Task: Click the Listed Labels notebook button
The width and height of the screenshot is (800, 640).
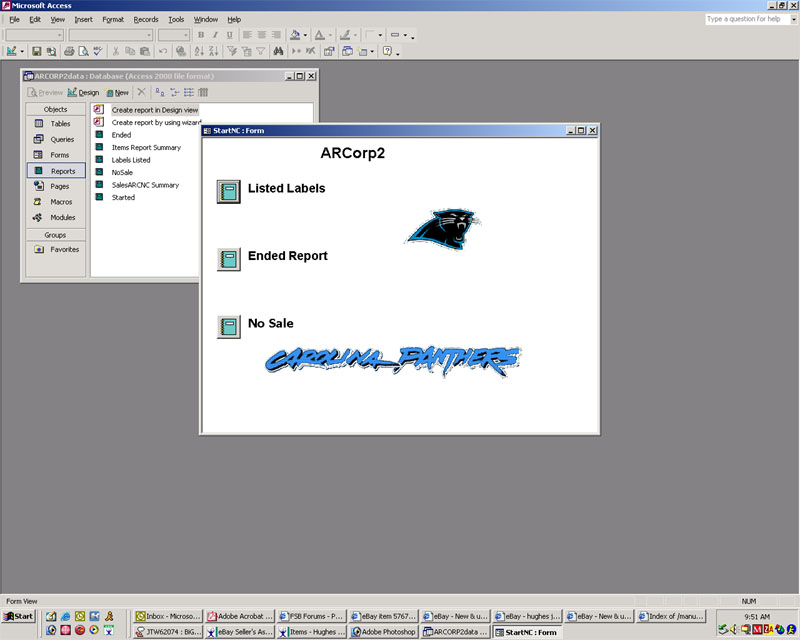Action: 229,191
